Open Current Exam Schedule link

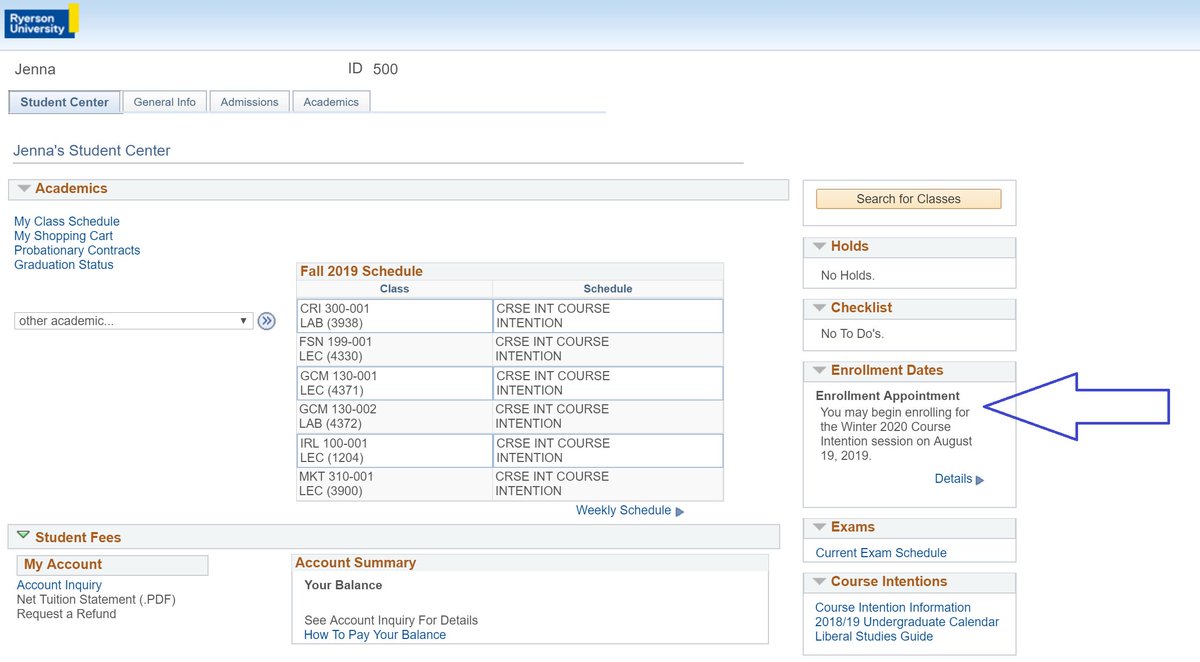[881, 553]
